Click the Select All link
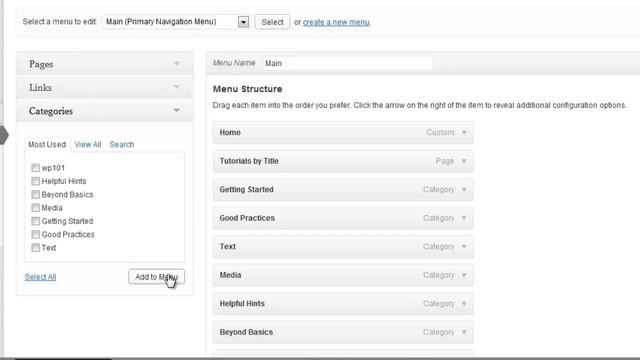 pyautogui.click(x=40, y=277)
